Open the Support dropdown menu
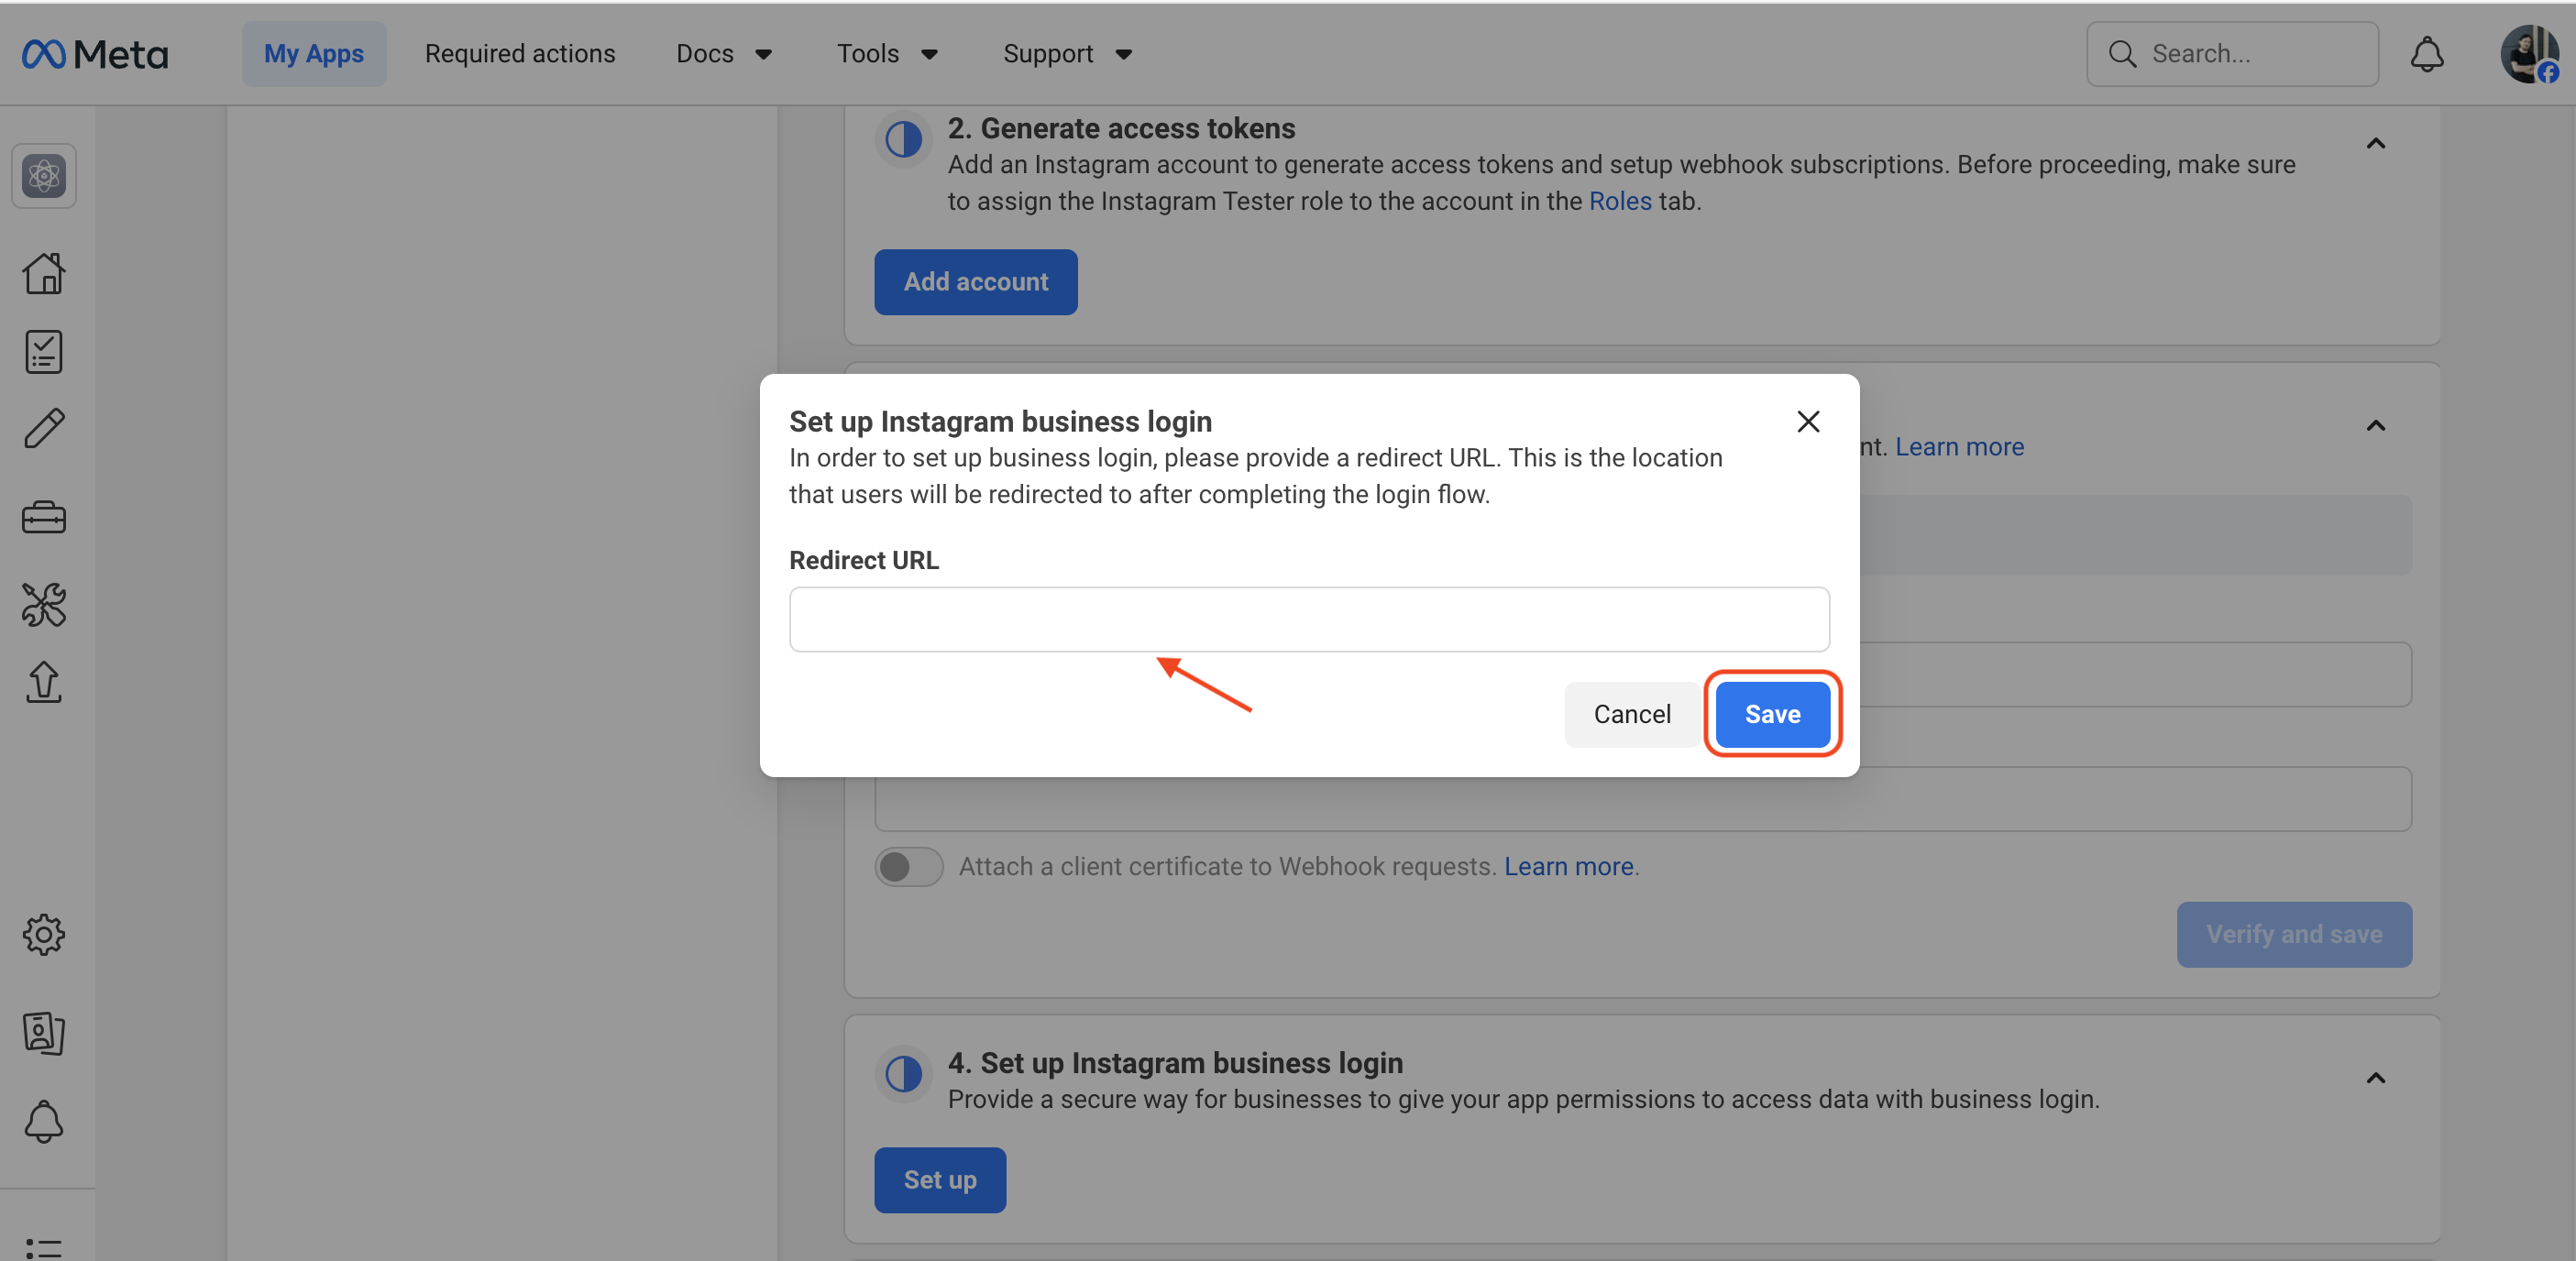2576x1261 pixels. (x=1067, y=54)
